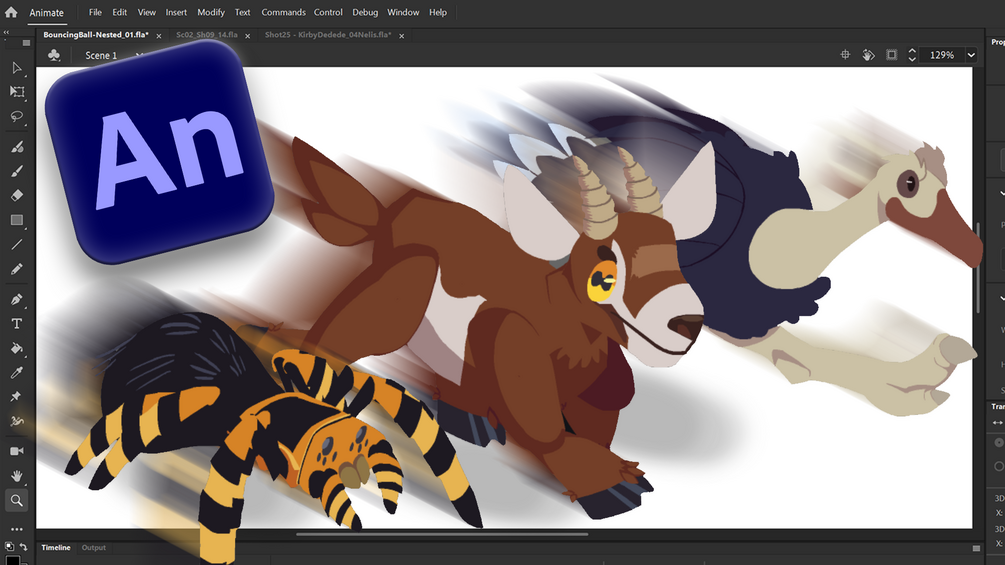Select the Paint Bucket tool
This screenshot has height=565, width=1005.
point(17,348)
